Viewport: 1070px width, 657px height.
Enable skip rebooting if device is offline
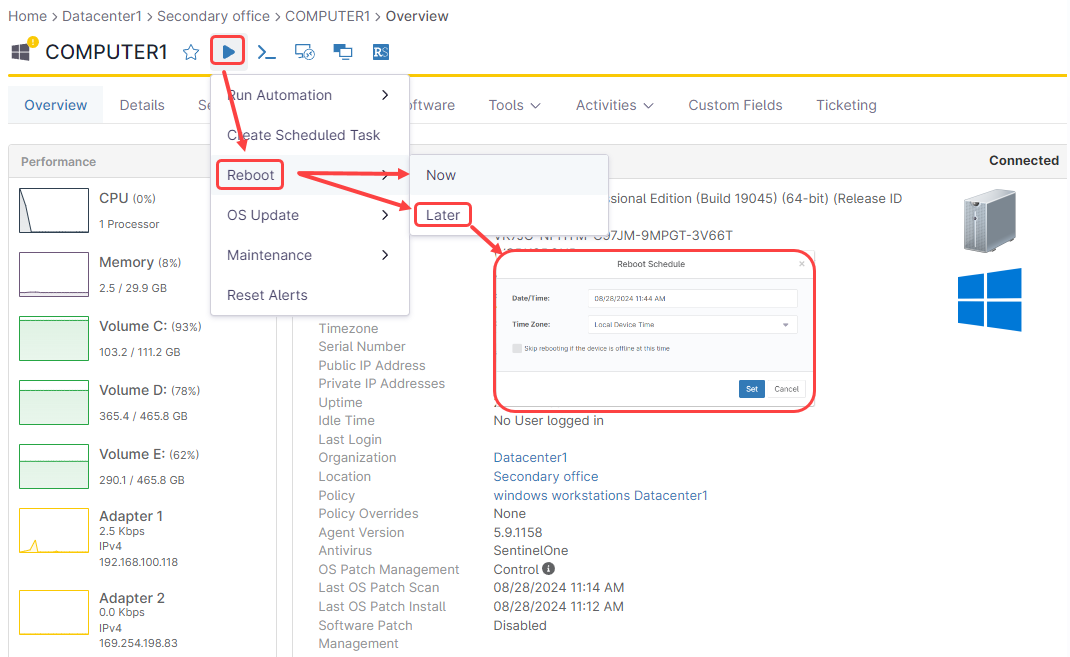click(517, 348)
